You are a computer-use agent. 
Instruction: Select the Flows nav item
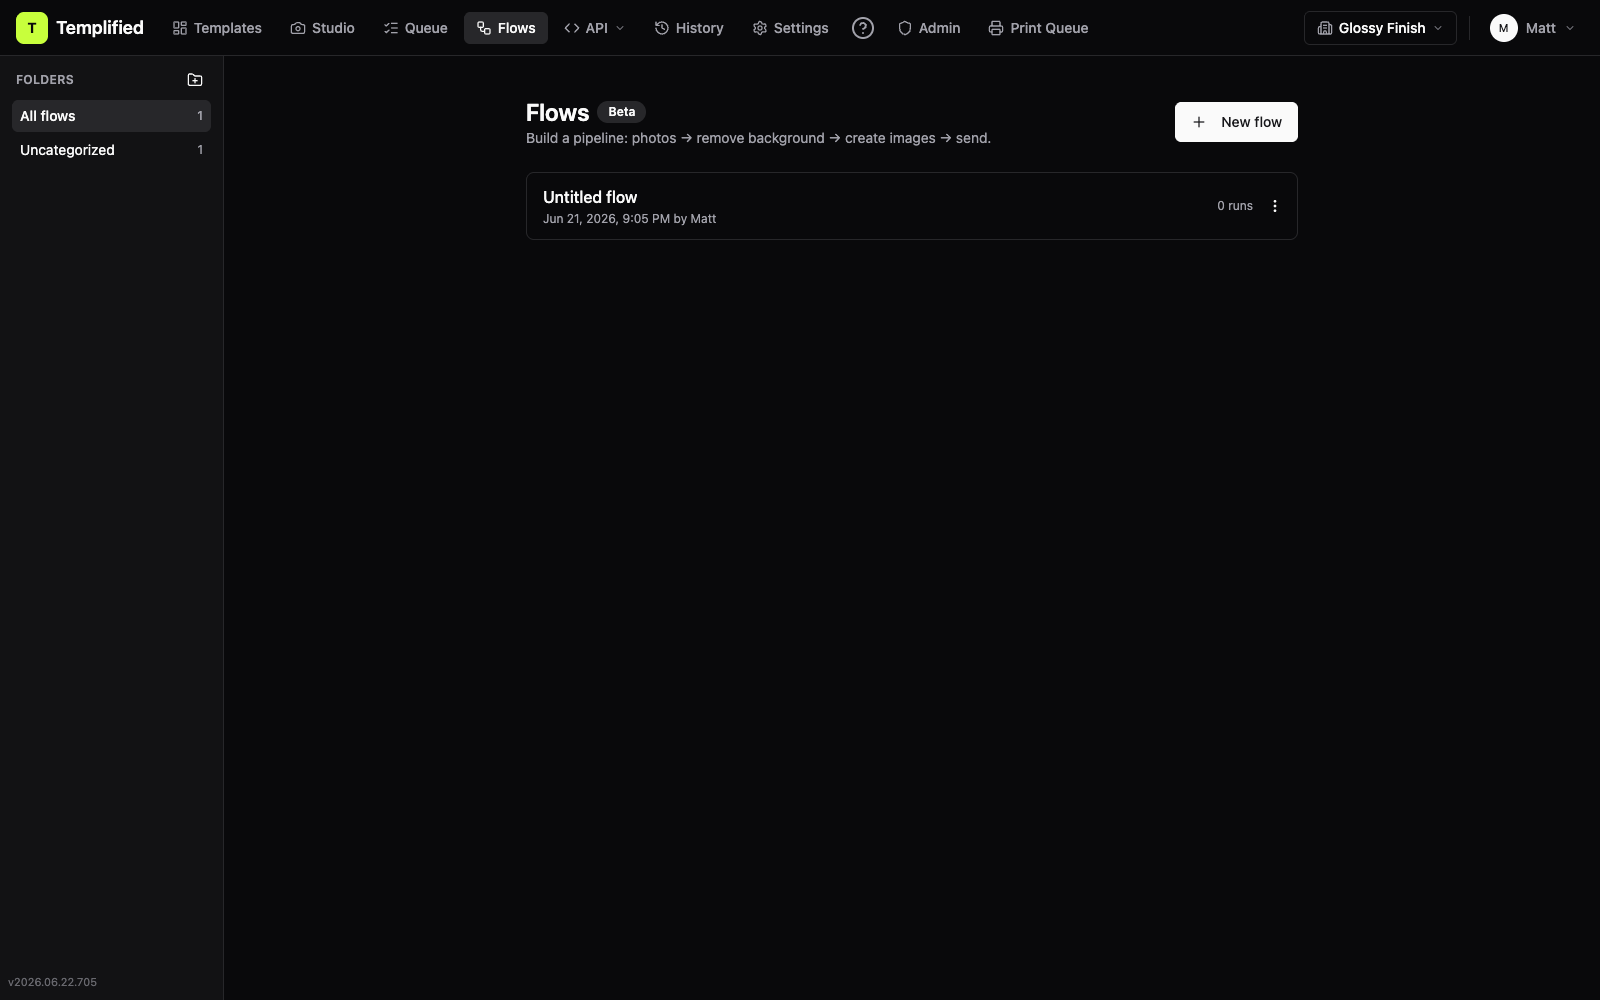tap(506, 28)
